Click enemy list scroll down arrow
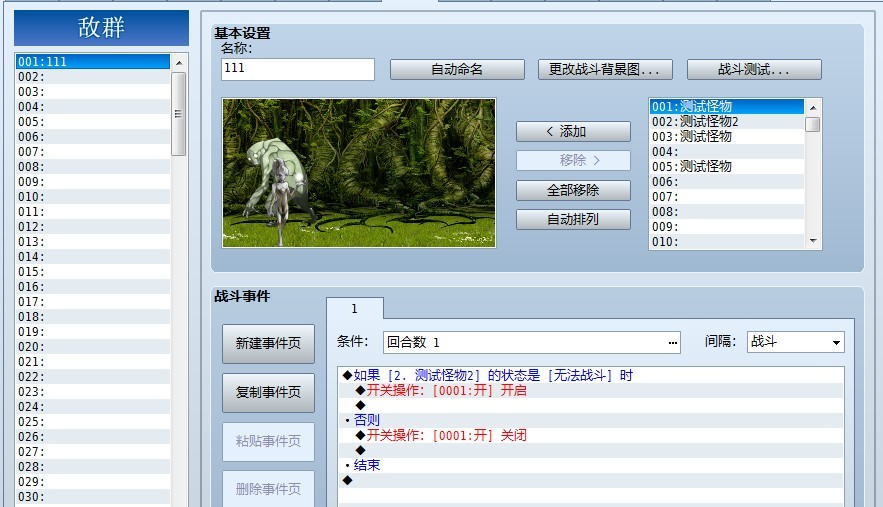 813,241
